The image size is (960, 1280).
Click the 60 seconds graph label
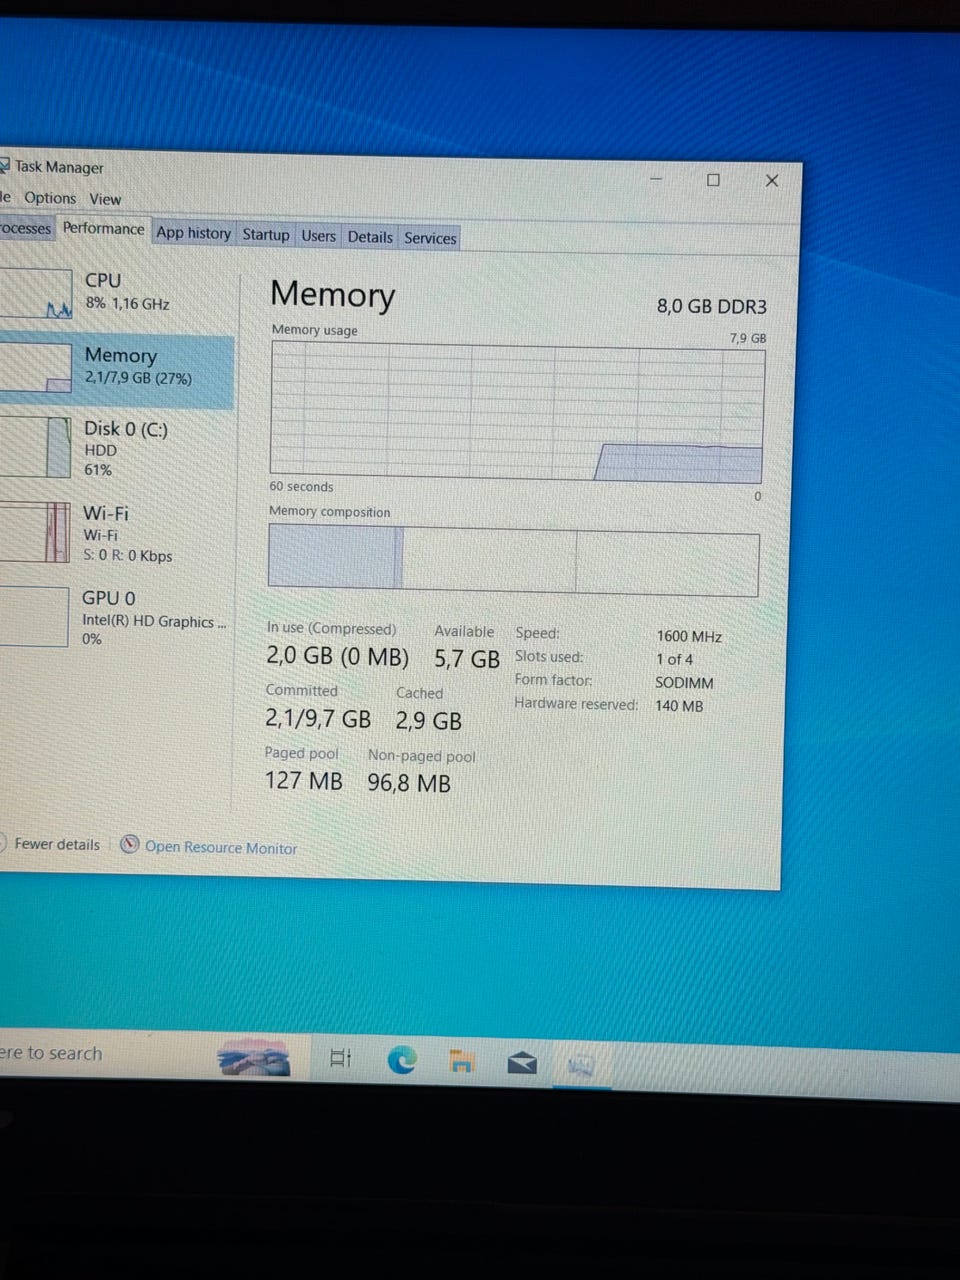point(301,487)
